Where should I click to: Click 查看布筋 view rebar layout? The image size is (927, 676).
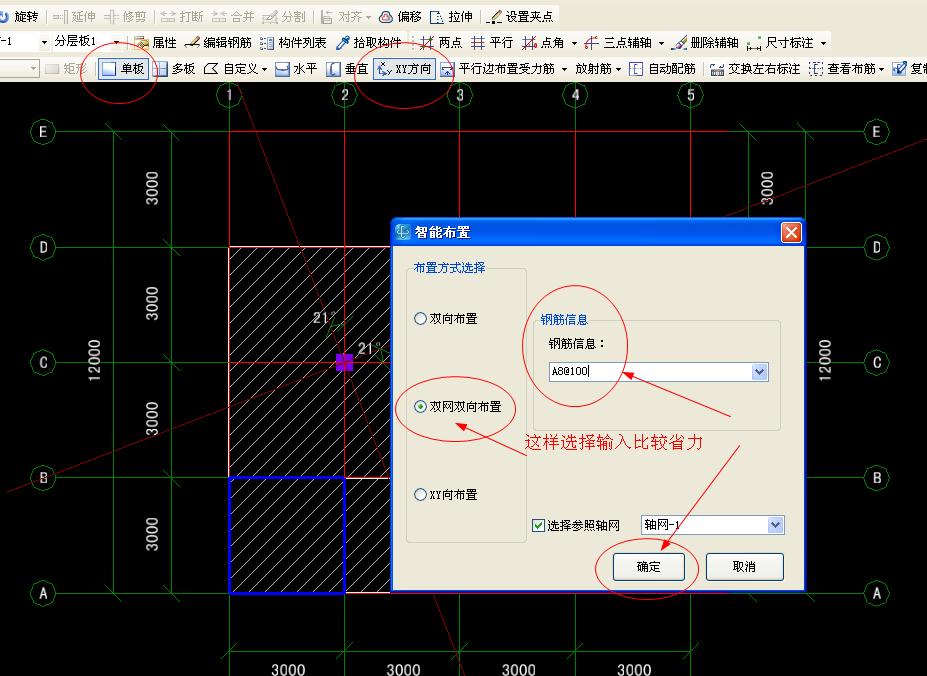(842, 69)
